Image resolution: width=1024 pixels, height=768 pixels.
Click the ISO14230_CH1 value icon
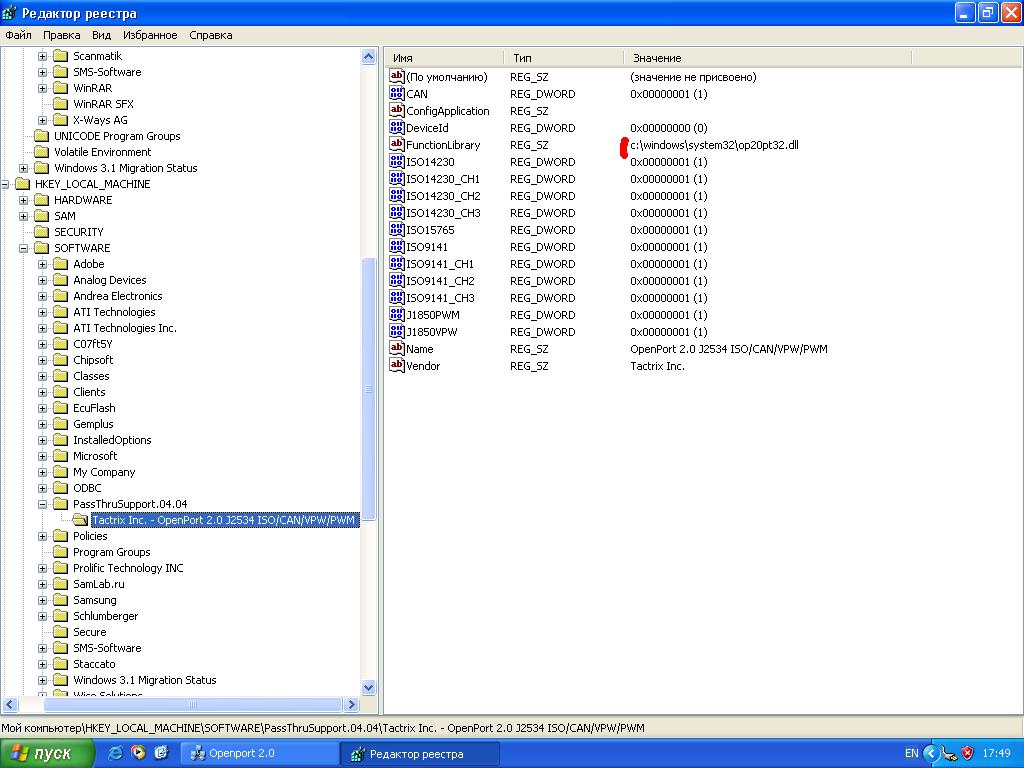[396, 178]
